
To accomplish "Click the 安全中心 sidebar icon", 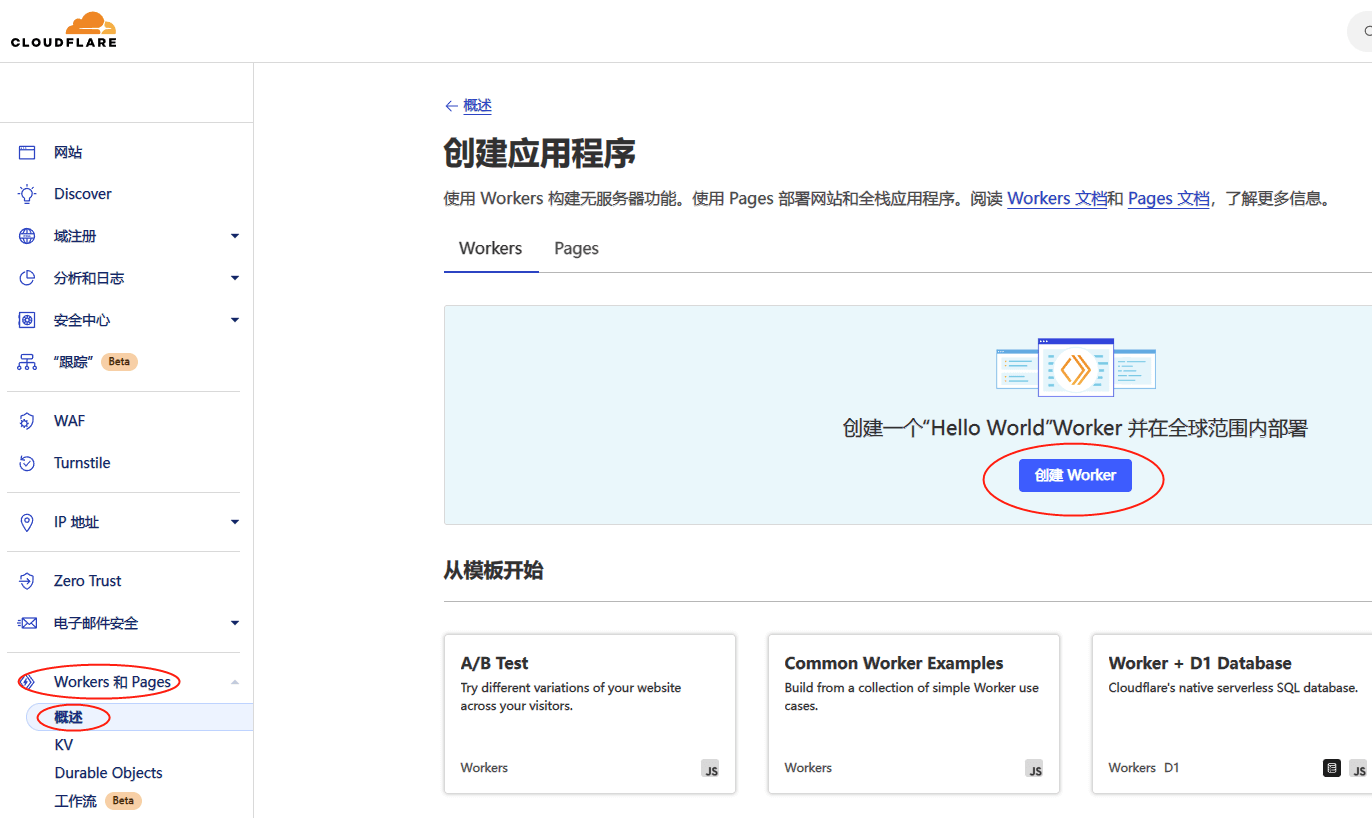I will [27, 320].
